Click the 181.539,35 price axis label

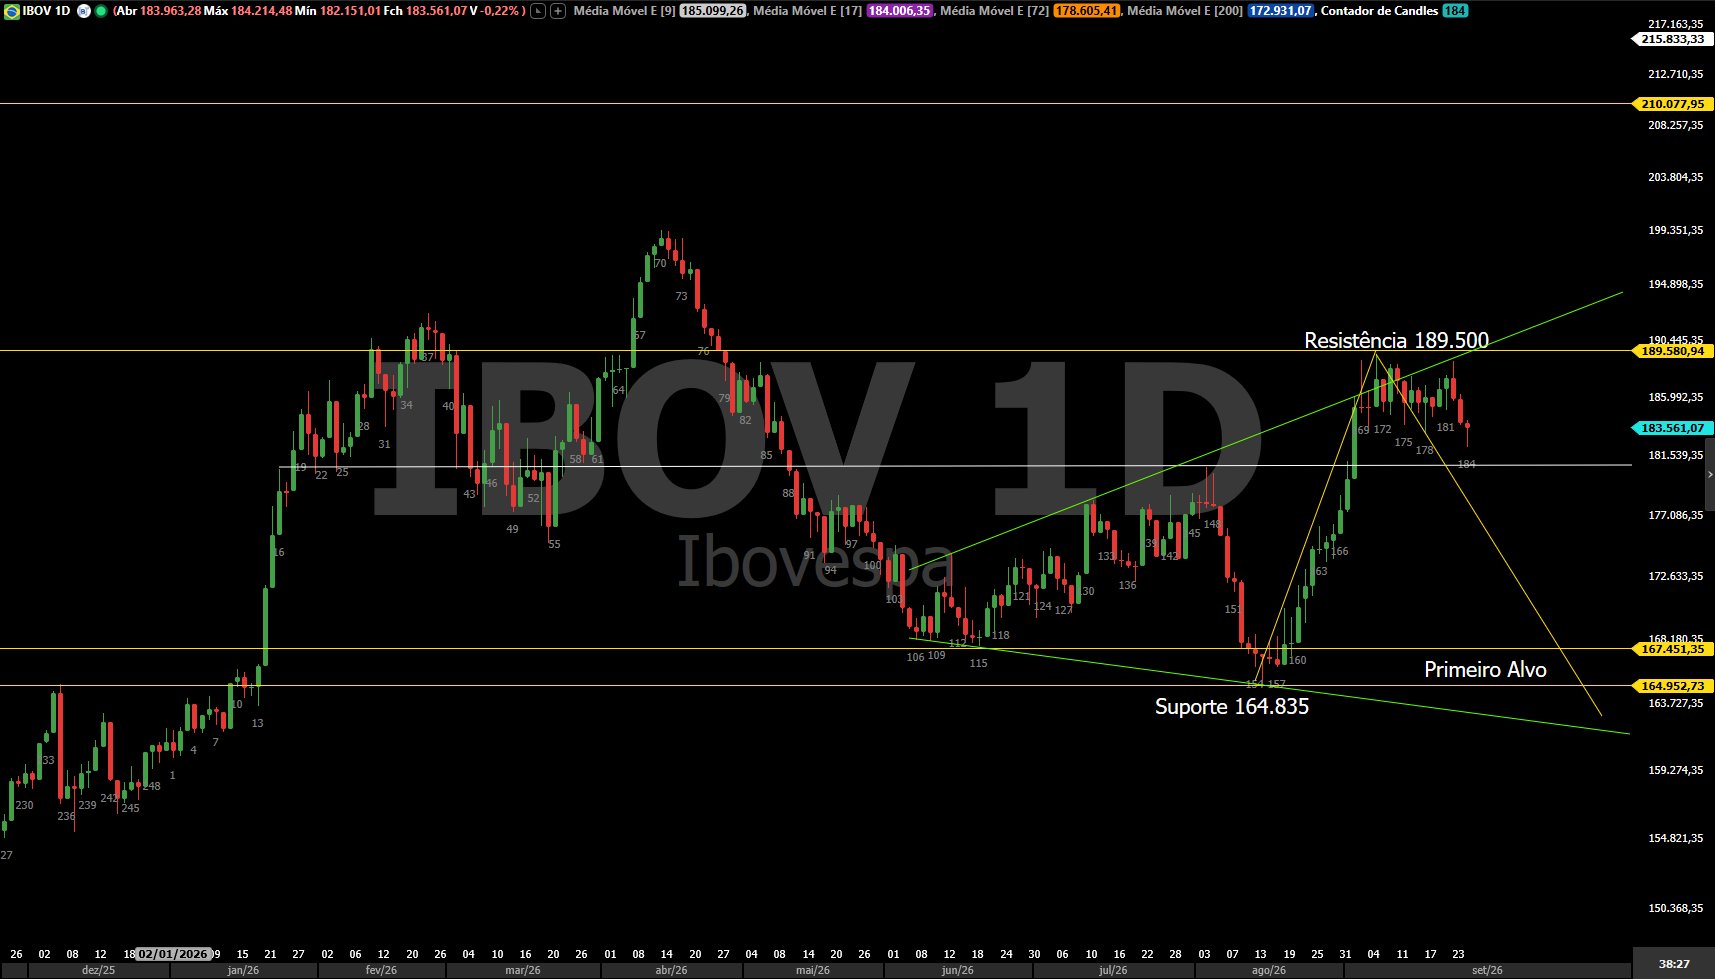[1675, 455]
